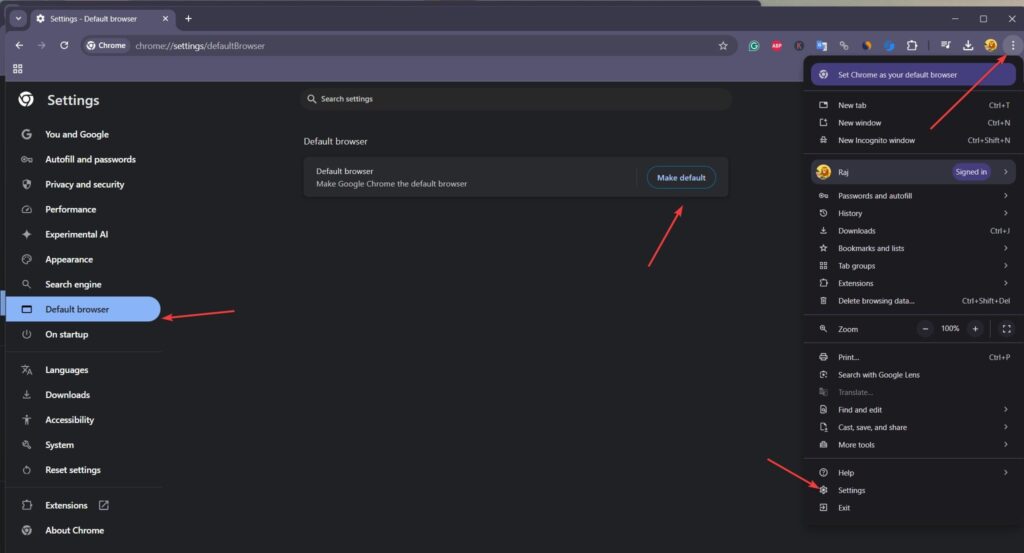This screenshot has width=1024, height=553.
Task: Open Autofill and passwords settings
Action: (90, 159)
